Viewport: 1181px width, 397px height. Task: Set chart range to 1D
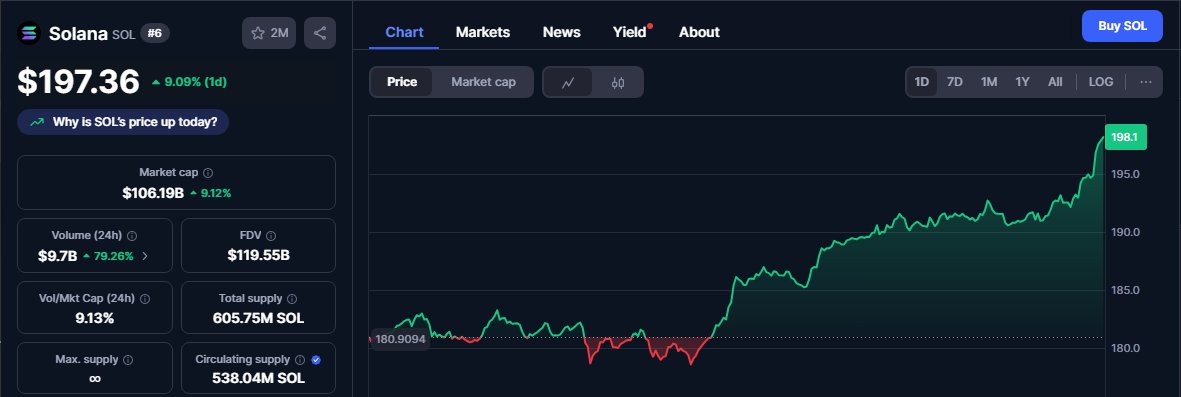(922, 82)
